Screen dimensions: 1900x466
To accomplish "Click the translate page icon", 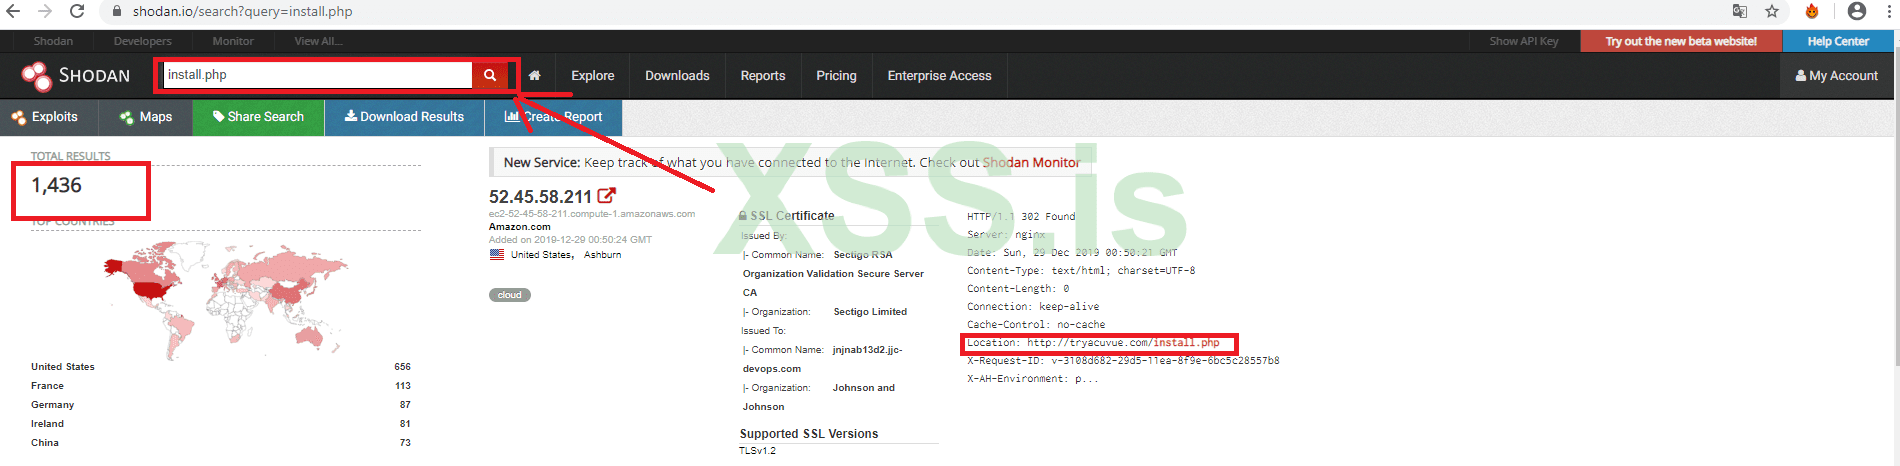I will (1740, 11).
